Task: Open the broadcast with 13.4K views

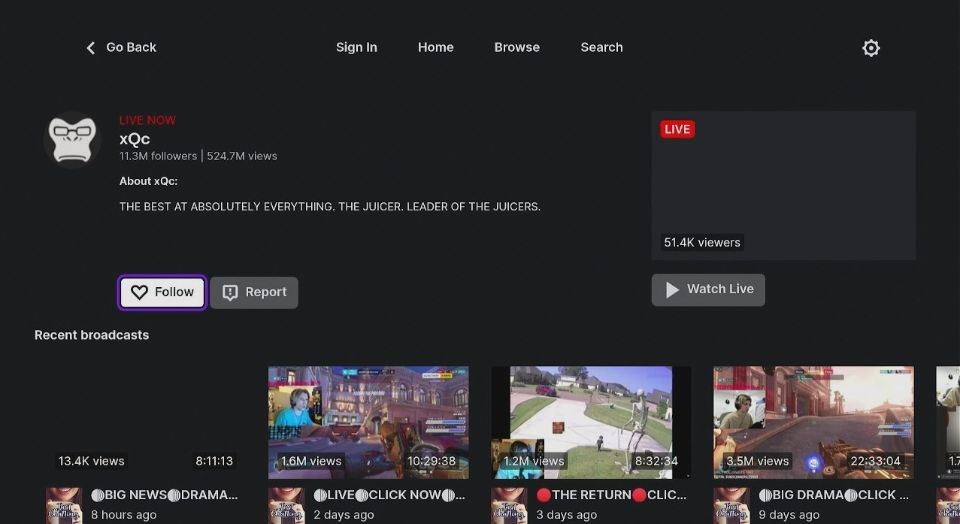Action: [146, 422]
